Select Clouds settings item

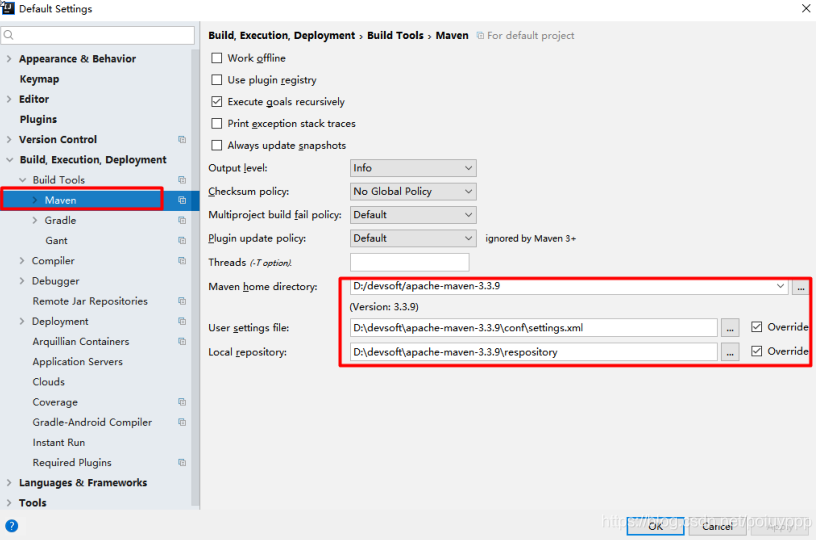(49, 382)
